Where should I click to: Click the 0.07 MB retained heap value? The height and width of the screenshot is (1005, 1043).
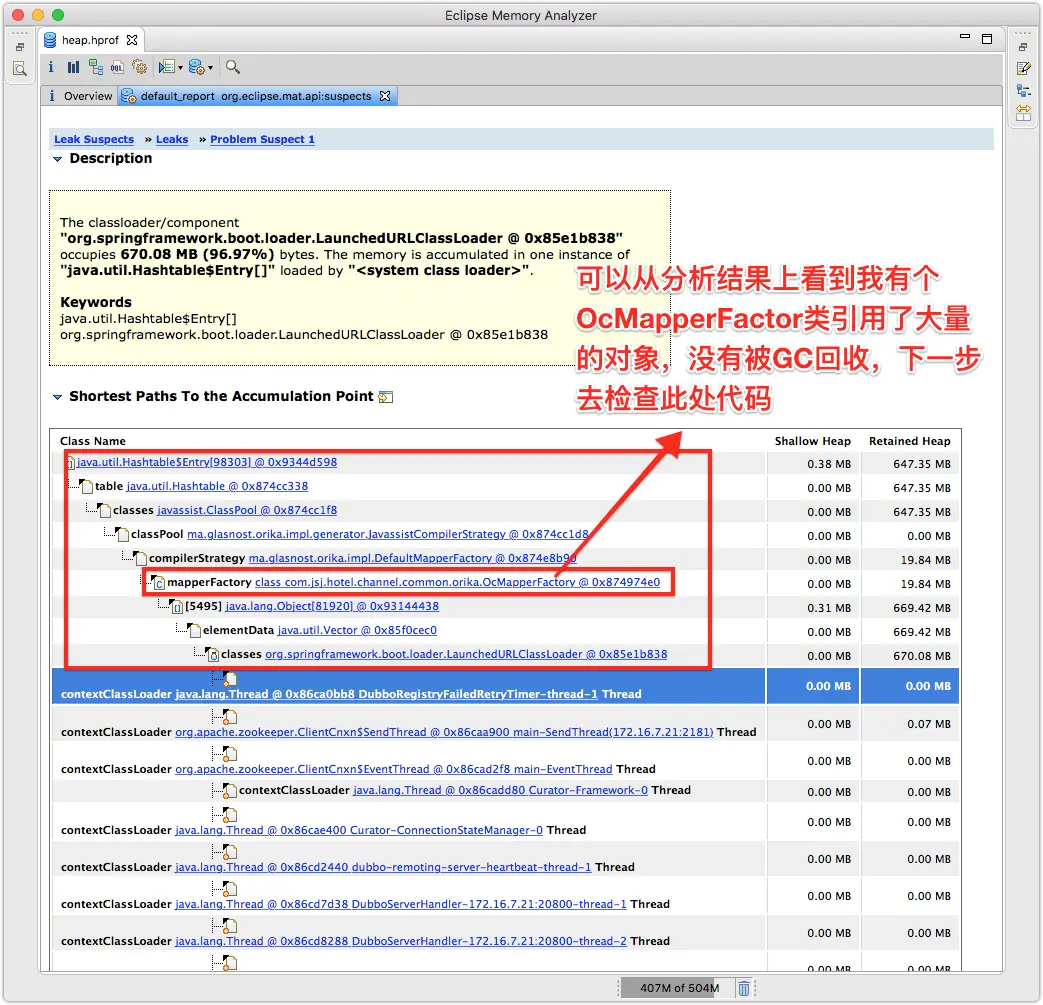tap(929, 724)
